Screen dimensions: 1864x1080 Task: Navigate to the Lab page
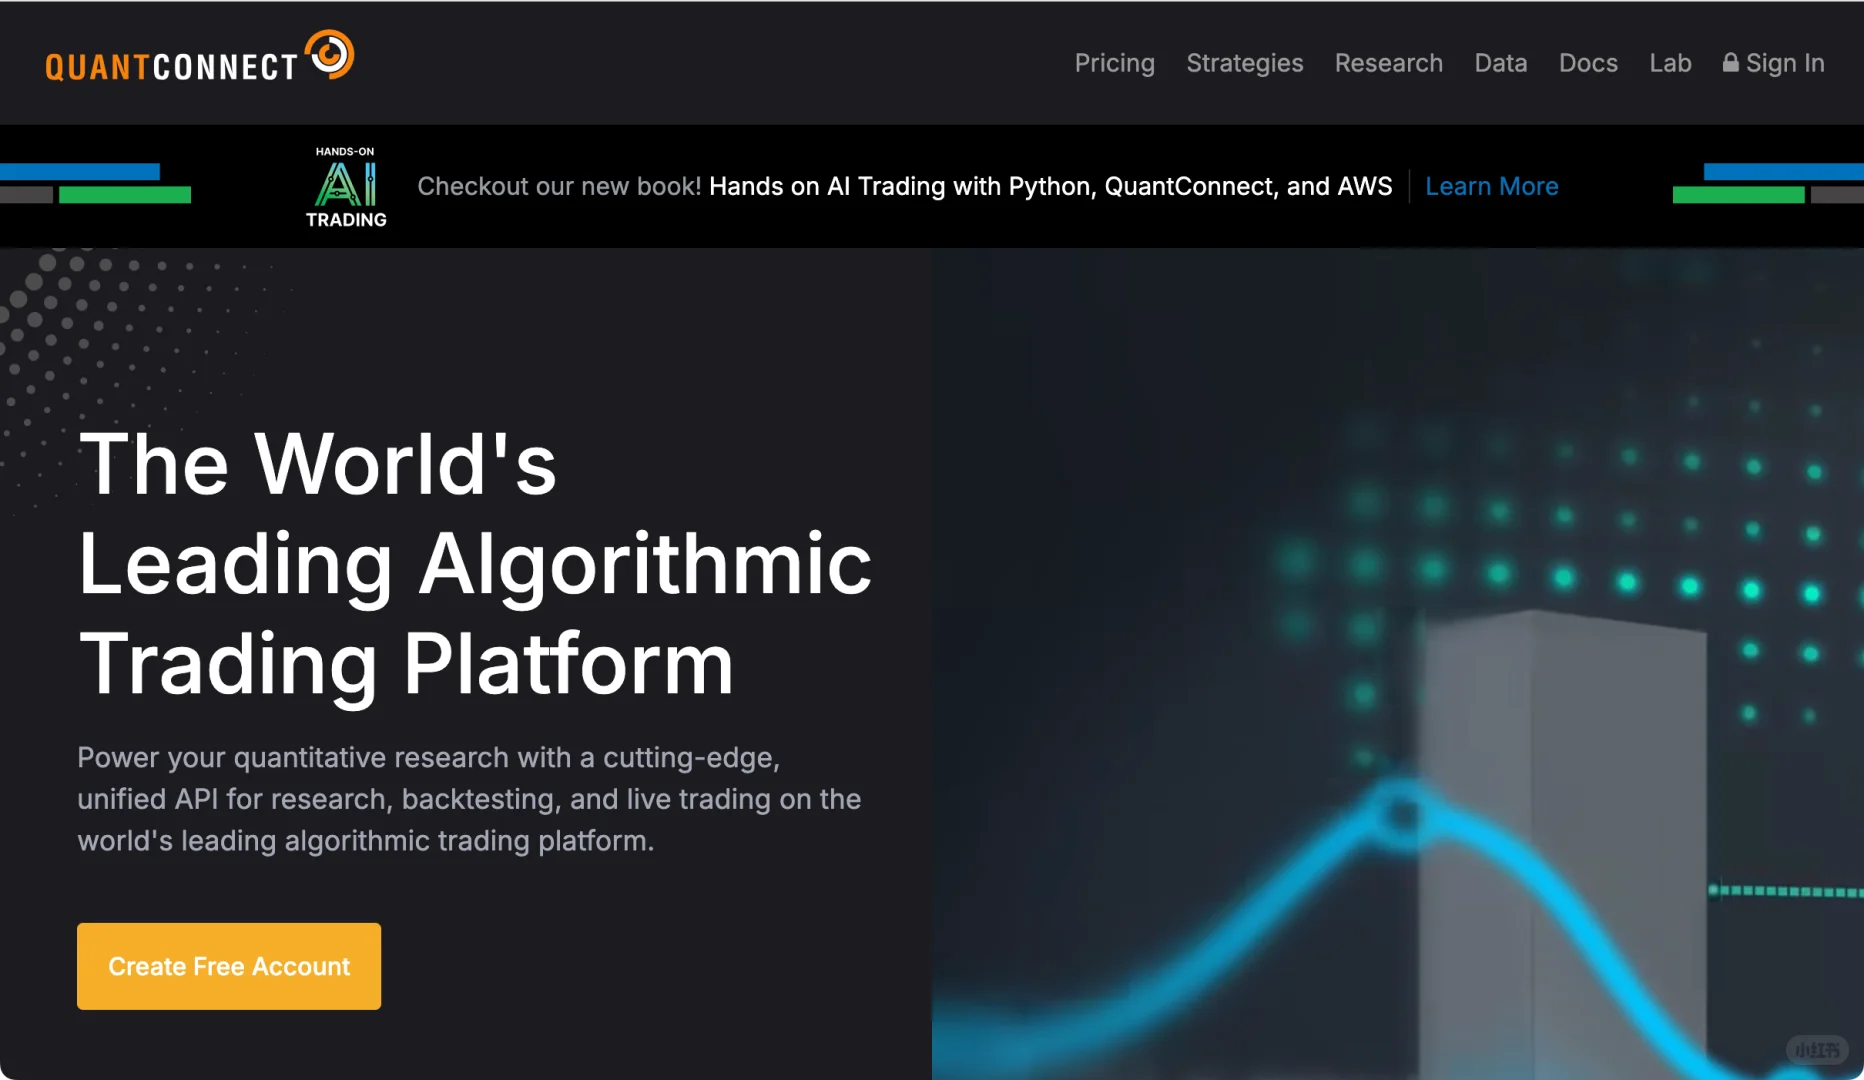(x=1670, y=63)
